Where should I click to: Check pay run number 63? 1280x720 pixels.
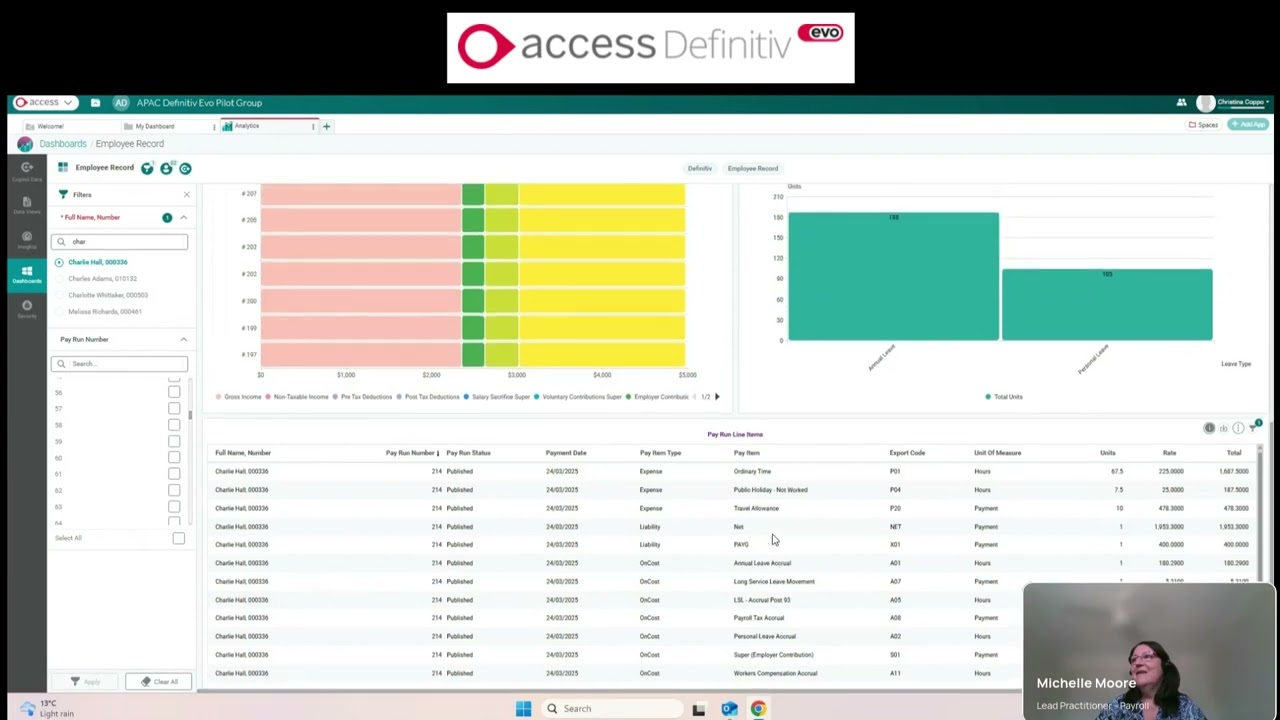point(174,507)
